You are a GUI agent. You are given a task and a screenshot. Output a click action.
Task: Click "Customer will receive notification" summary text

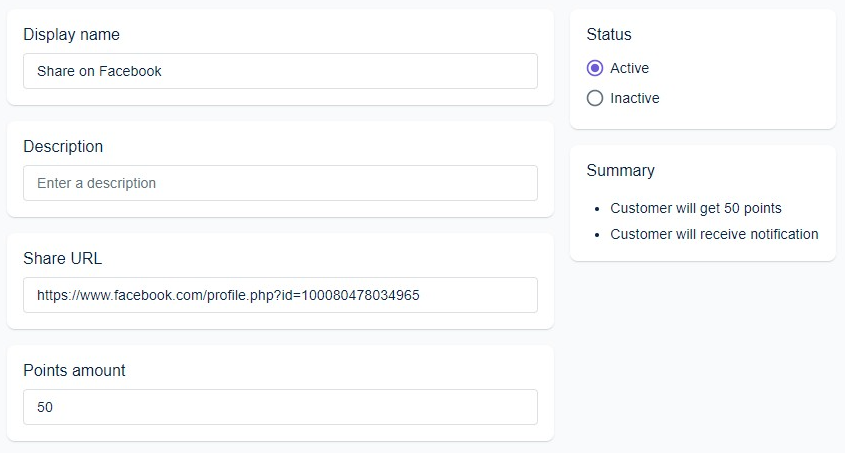click(714, 234)
